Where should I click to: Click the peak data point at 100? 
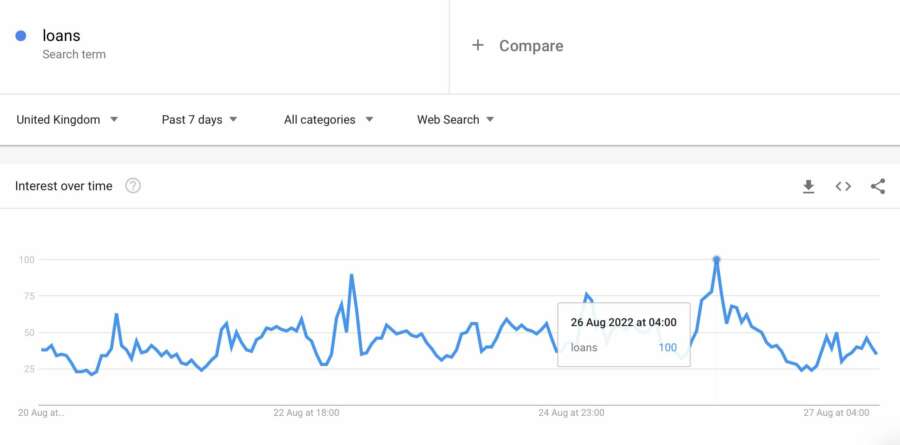coord(716,260)
